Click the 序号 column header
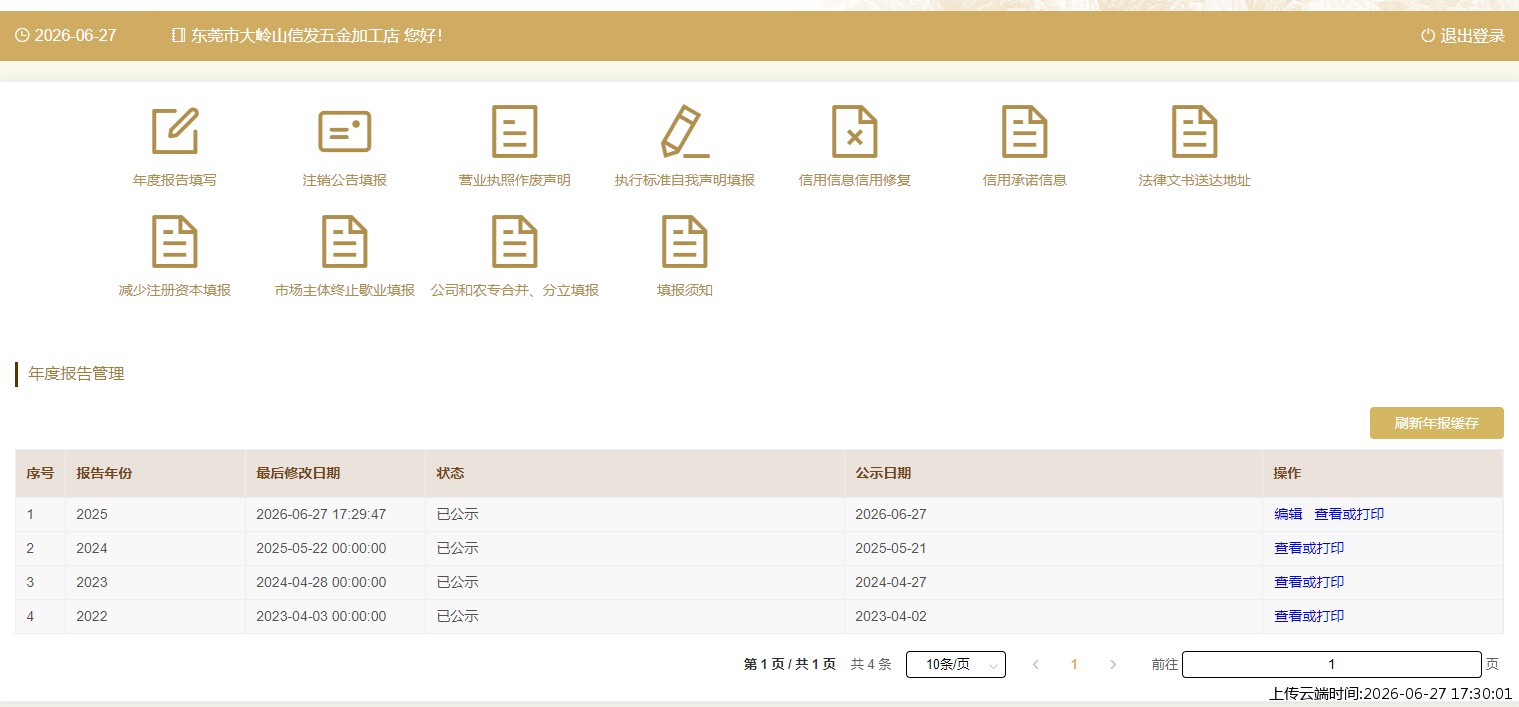Image resolution: width=1519 pixels, height=707 pixels. pyautogui.click(x=40, y=473)
